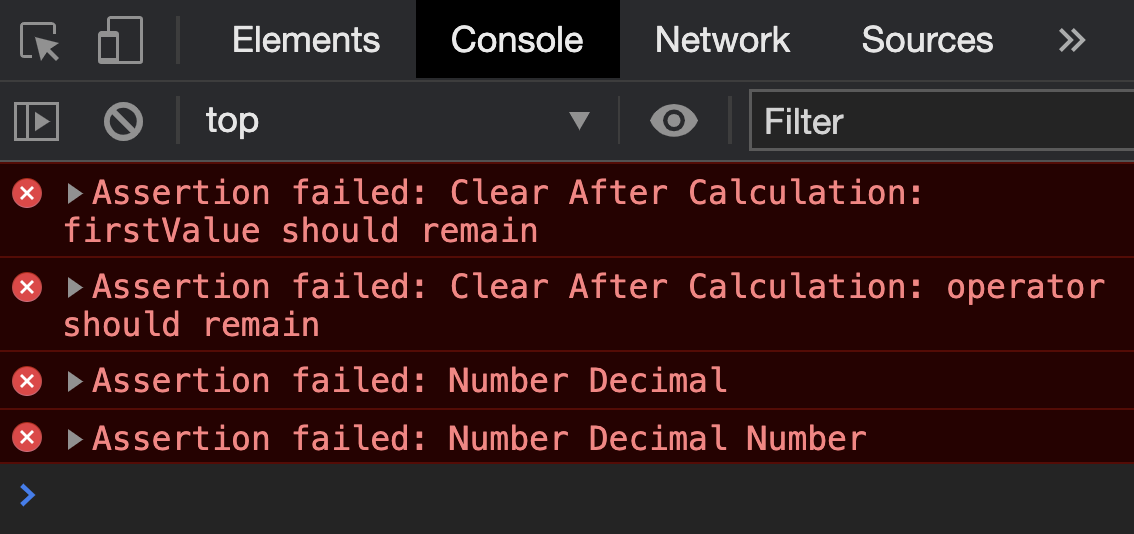Click the error icon on Number Decimal Number row
Image resolution: width=1134 pixels, height=534 pixels.
point(27,438)
